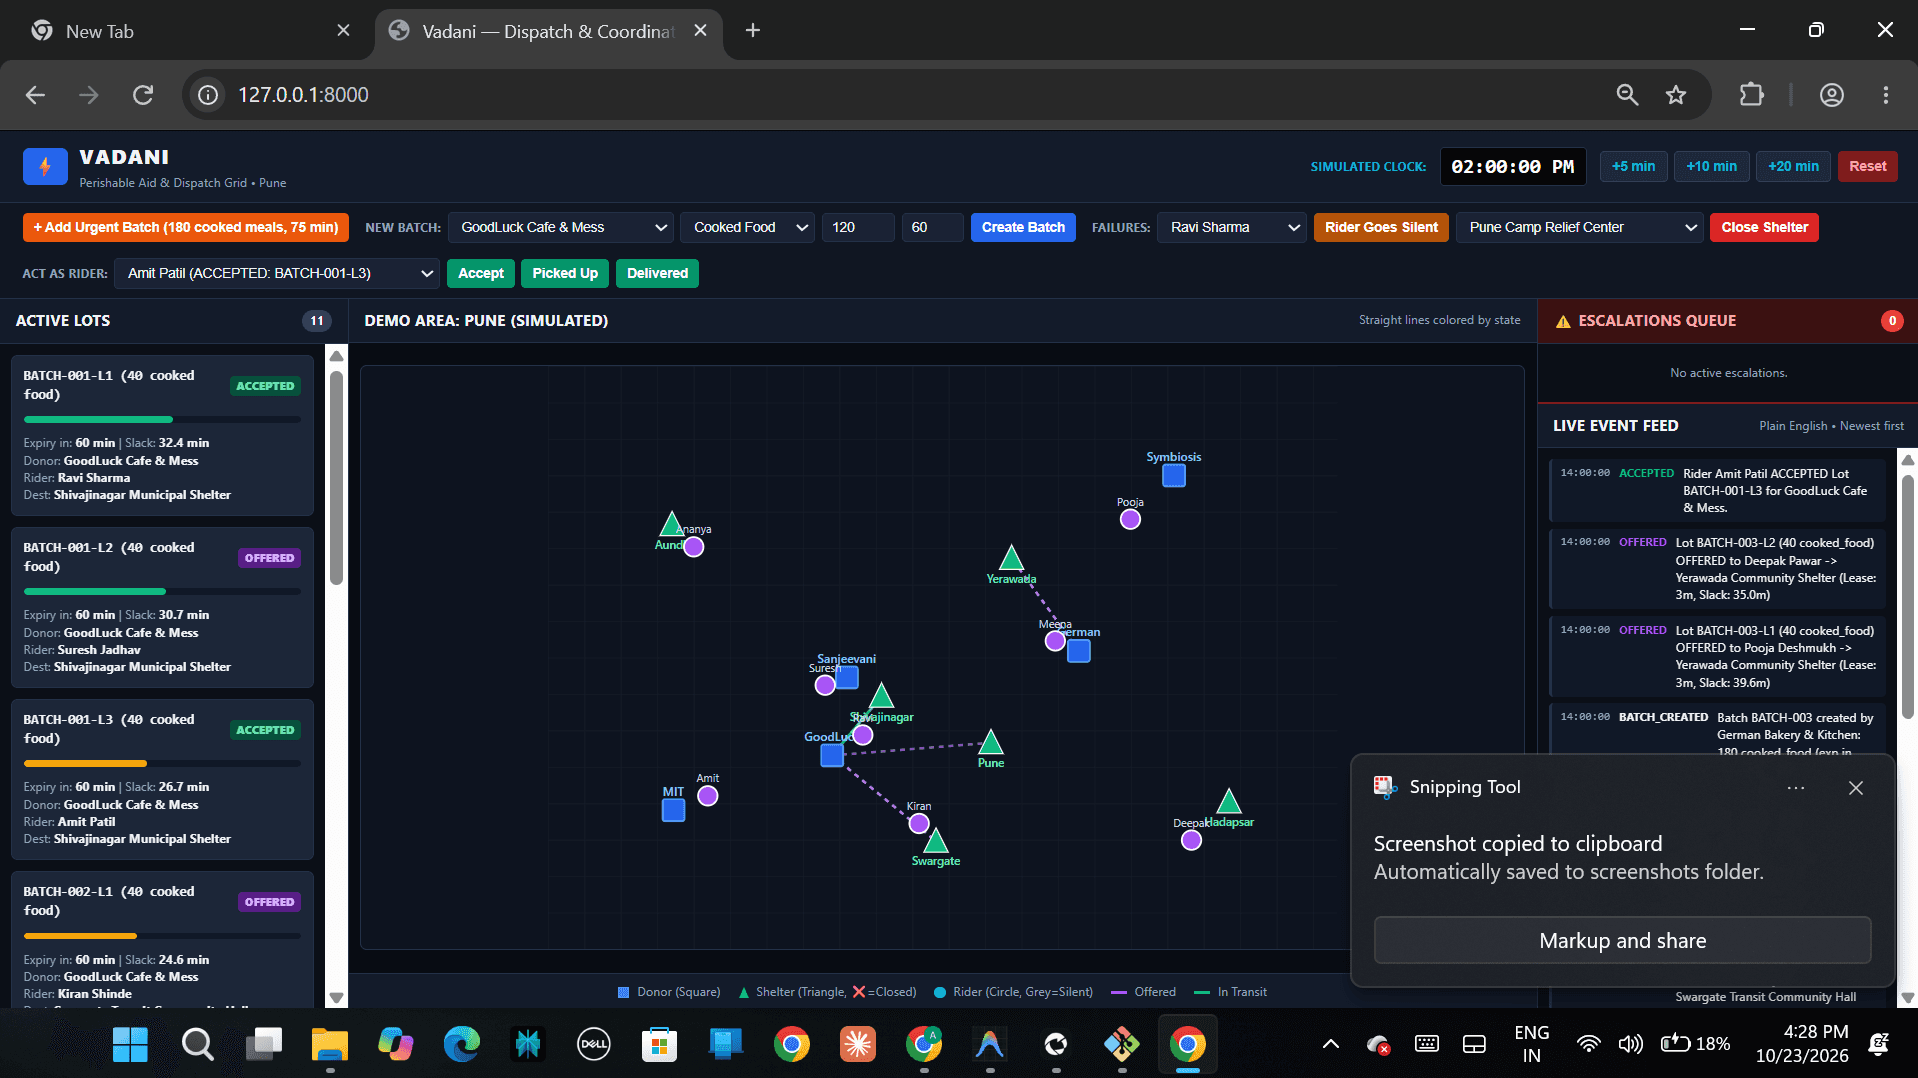This screenshot has height=1078, width=1918.
Task: Click the Pune shelter triangle marker
Action: pyautogui.click(x=990, y=742)
